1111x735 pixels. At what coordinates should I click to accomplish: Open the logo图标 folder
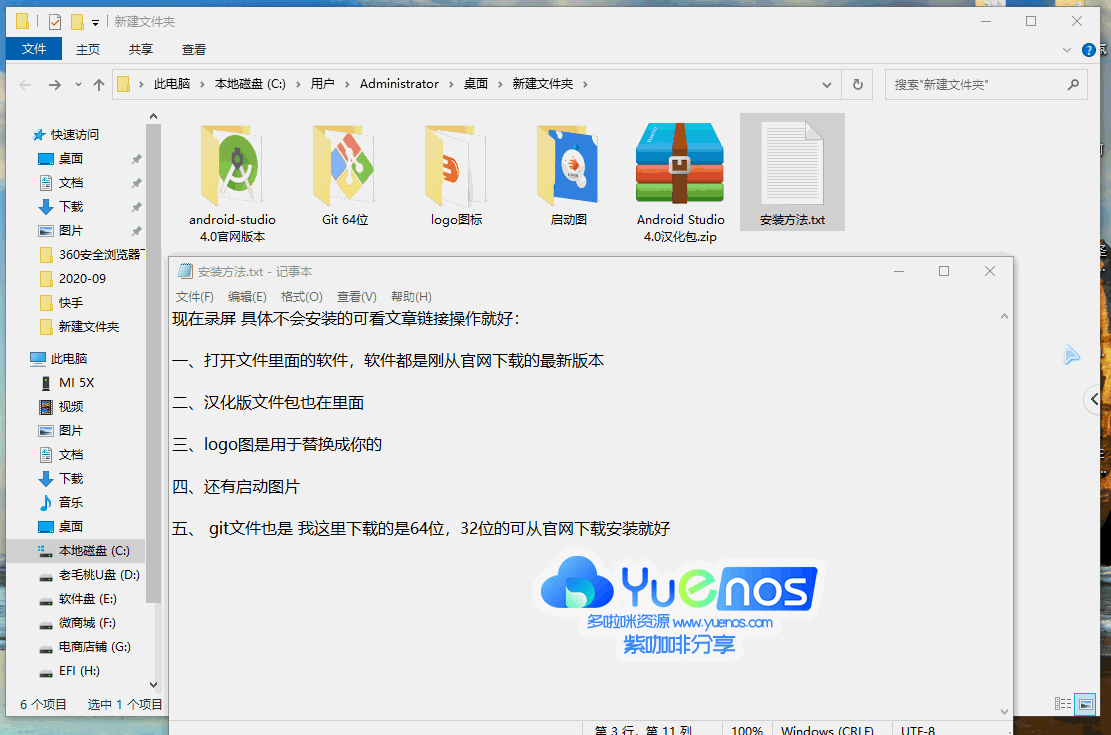[456, 165]
